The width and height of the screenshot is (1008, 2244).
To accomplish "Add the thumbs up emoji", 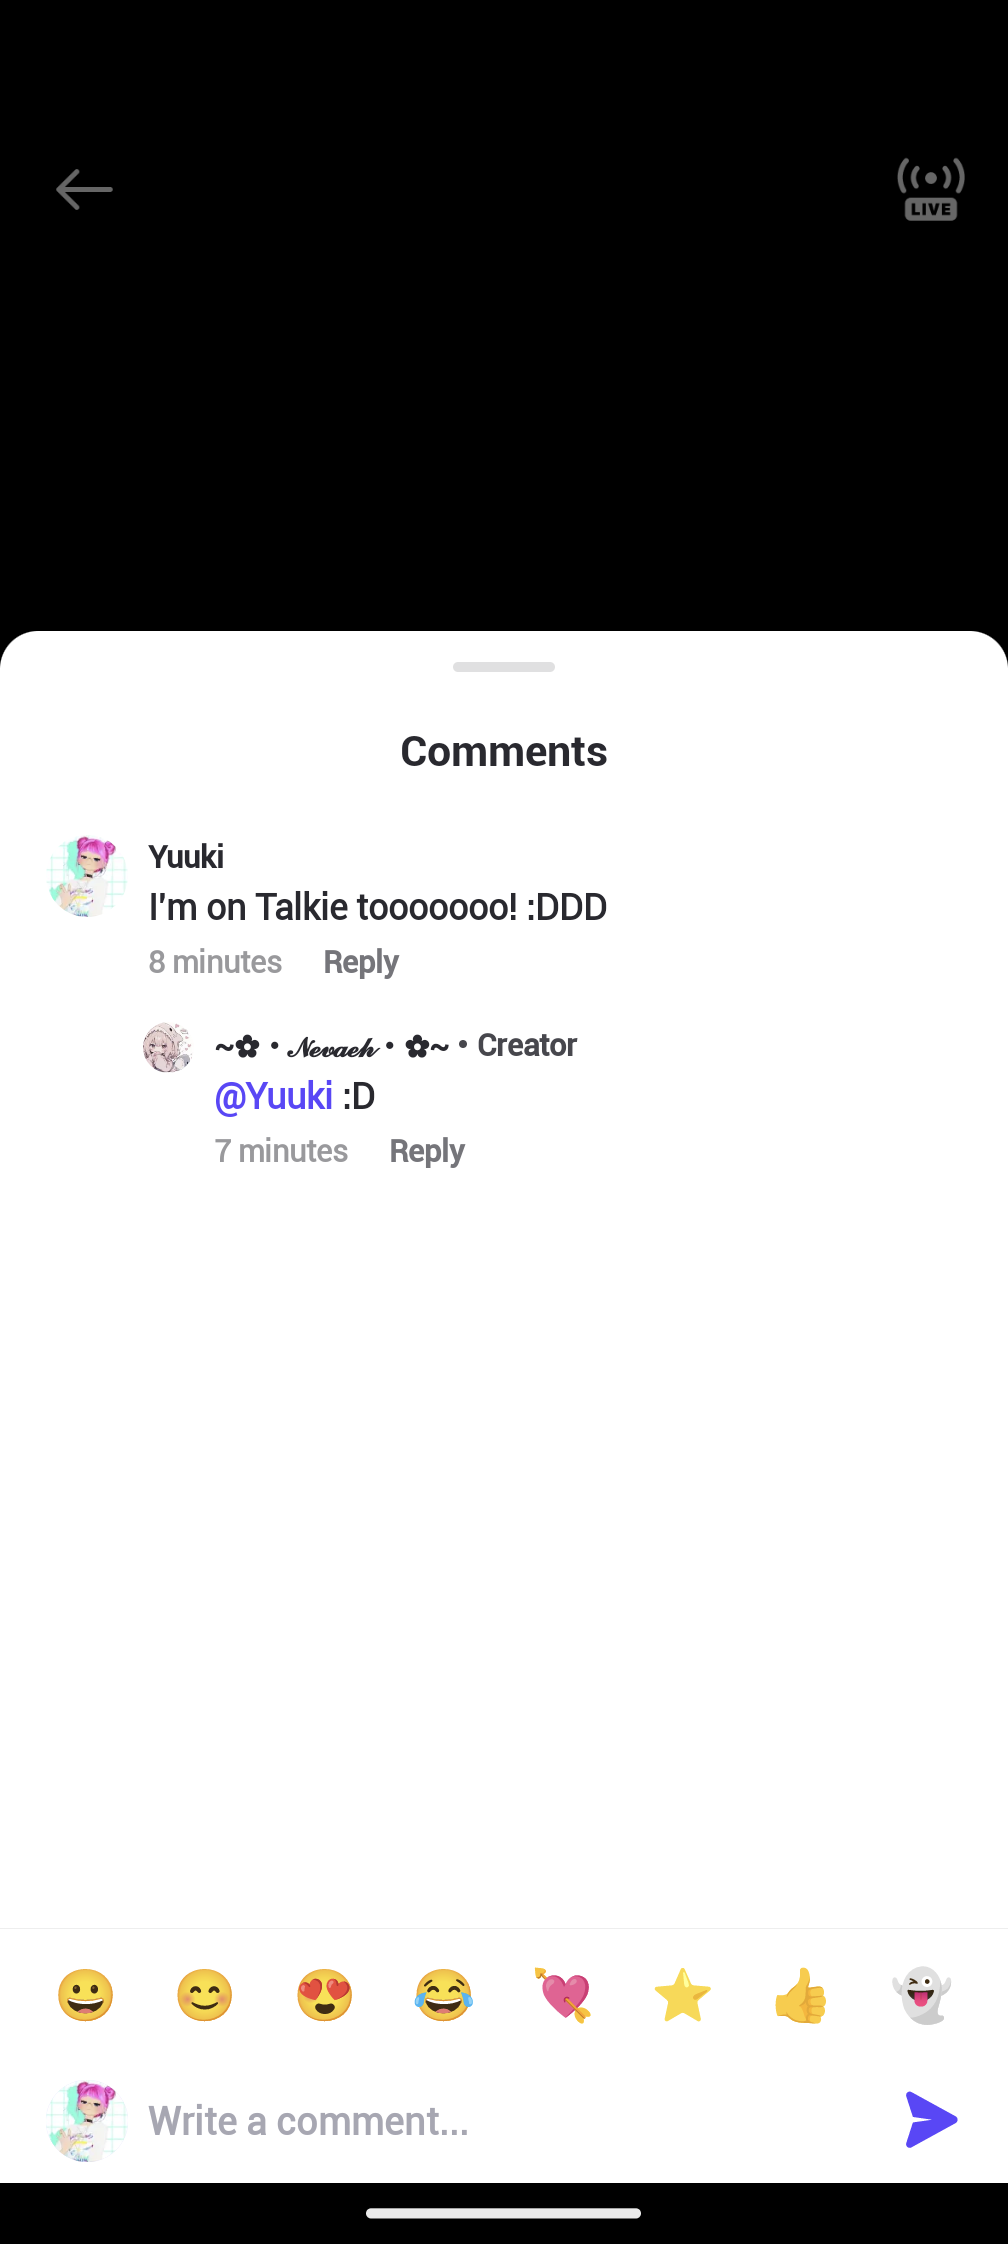I will pos(802,1995).
